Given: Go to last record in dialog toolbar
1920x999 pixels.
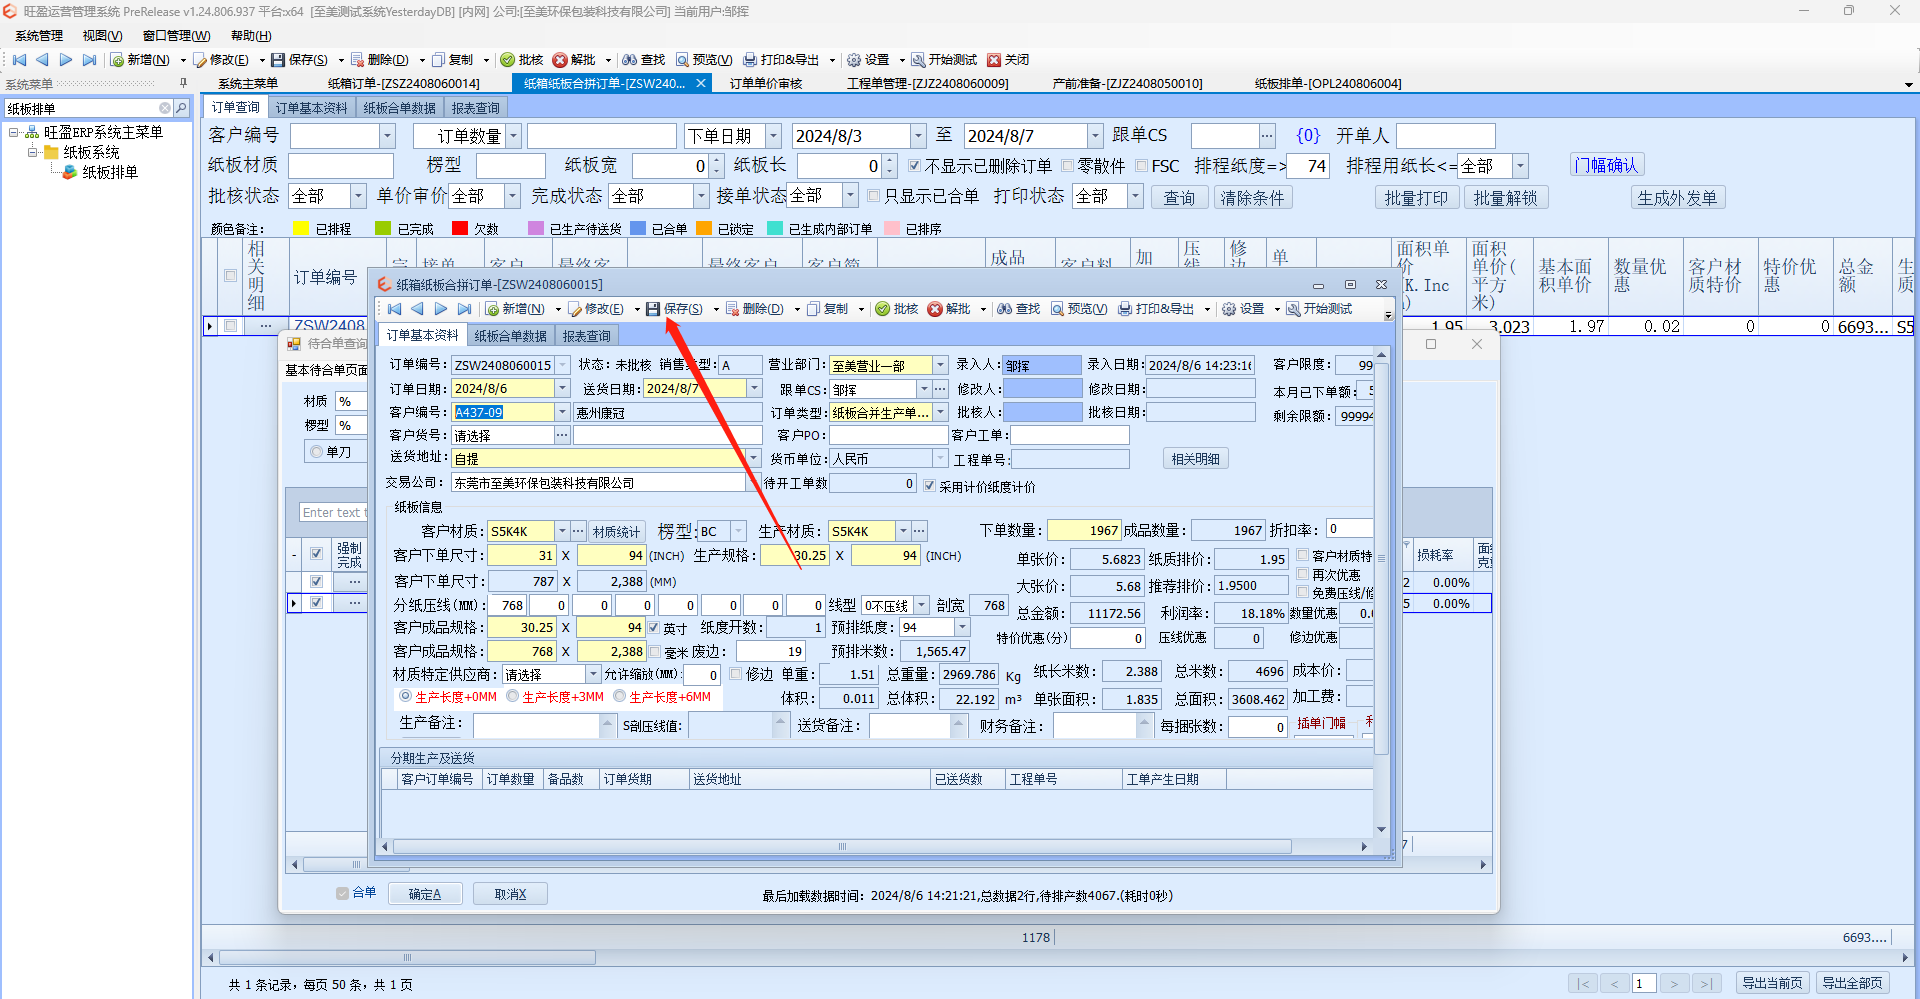Looking at the screenshot, I should pyautogui.click(x=464, y=309).
